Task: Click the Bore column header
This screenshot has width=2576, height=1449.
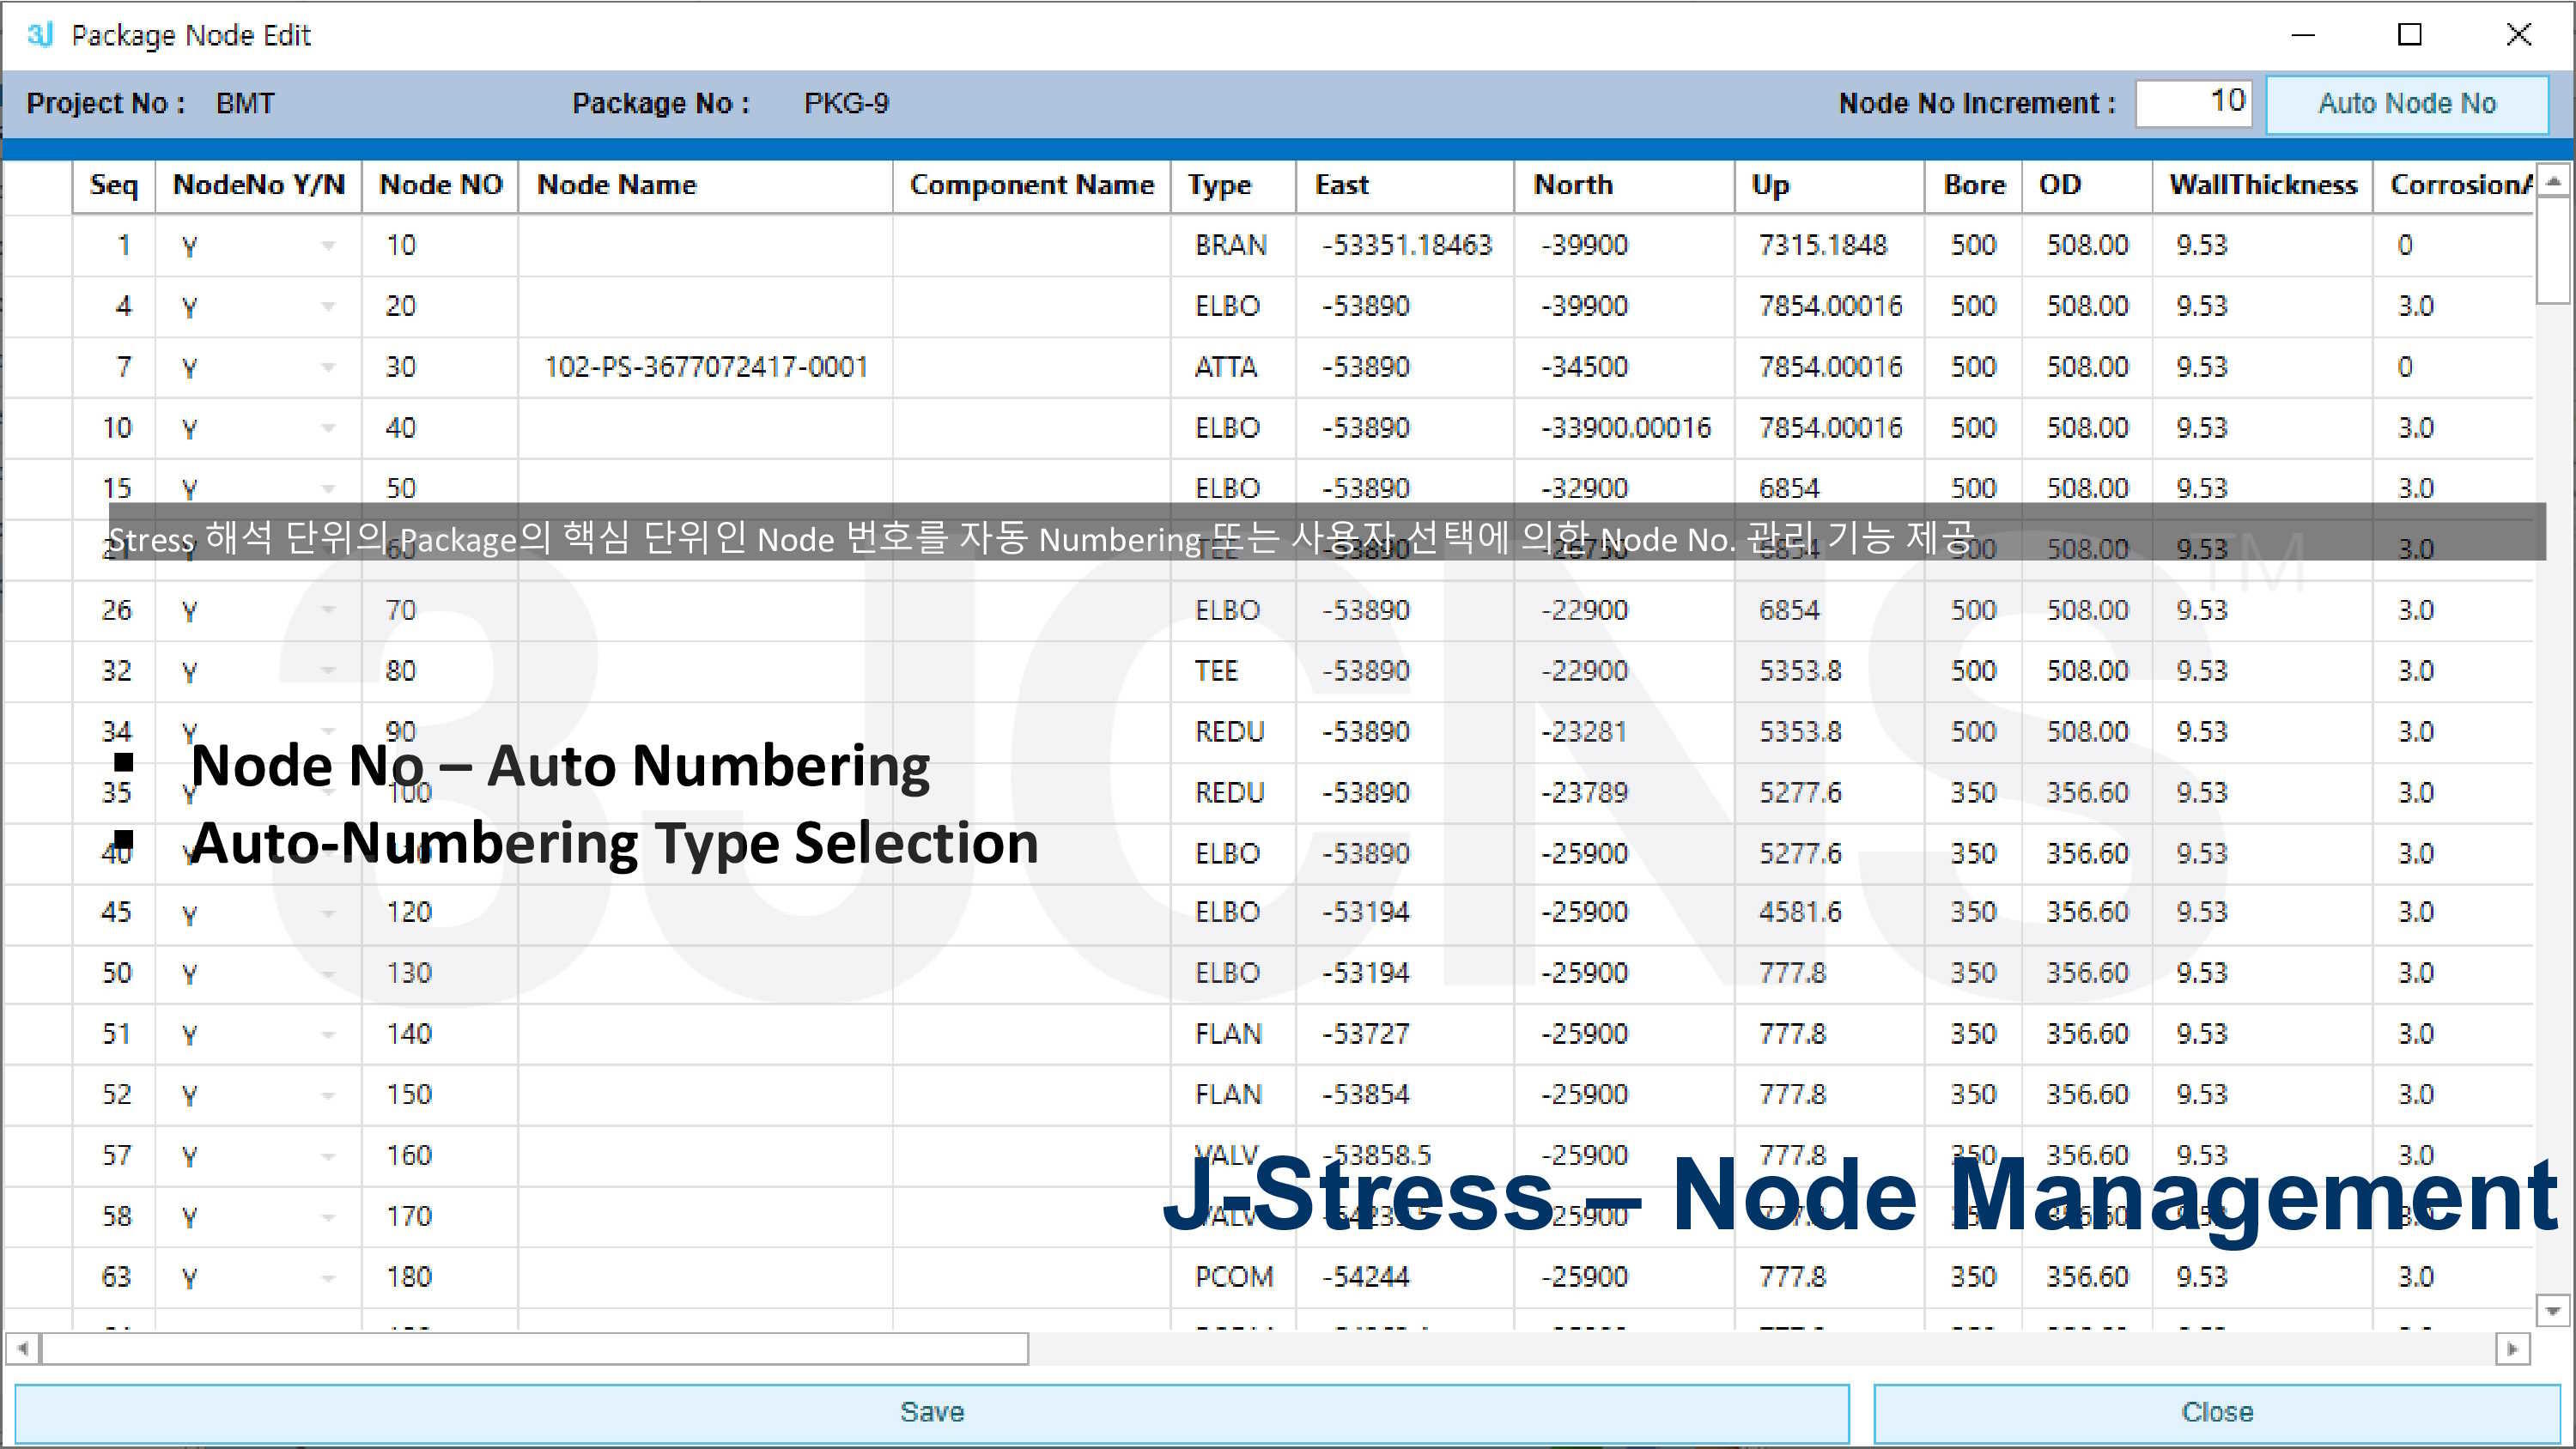Action: [x=1974, y=186]
